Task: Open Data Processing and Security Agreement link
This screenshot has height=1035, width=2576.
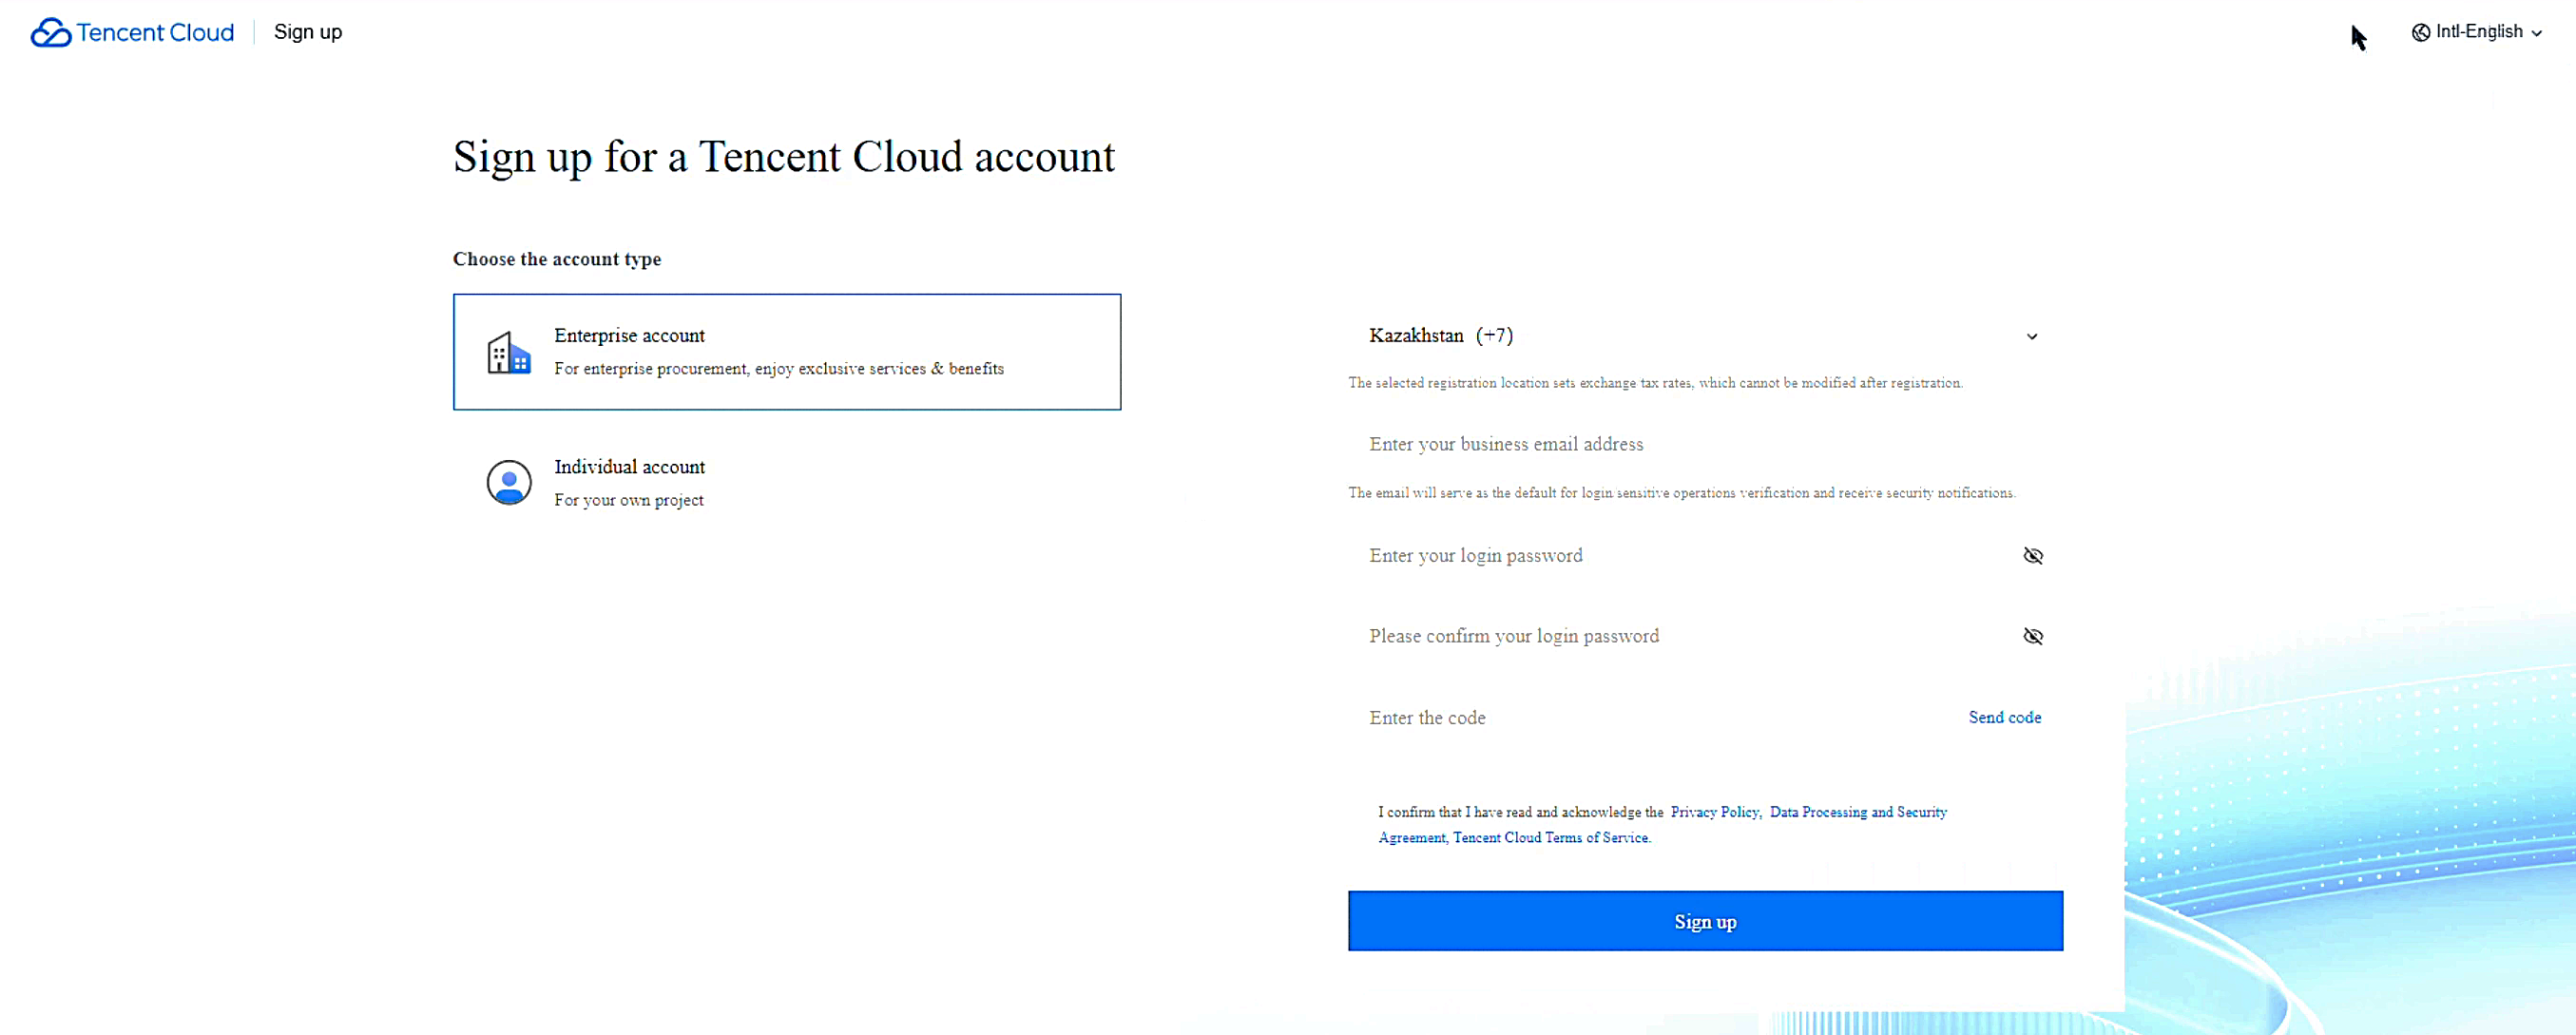Action: pyautogui.click(x=1663, y=825)
